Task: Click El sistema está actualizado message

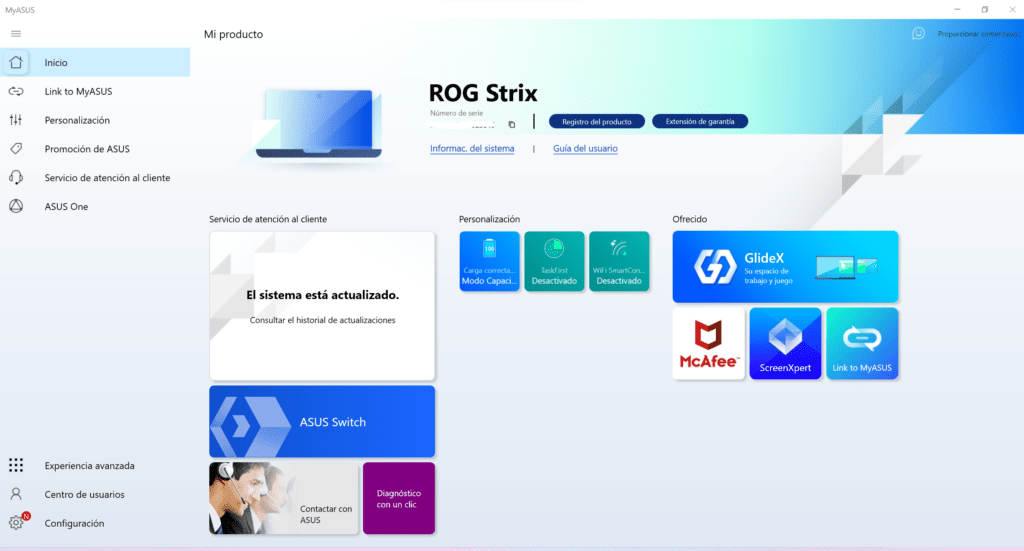Action: coord(322,295)
